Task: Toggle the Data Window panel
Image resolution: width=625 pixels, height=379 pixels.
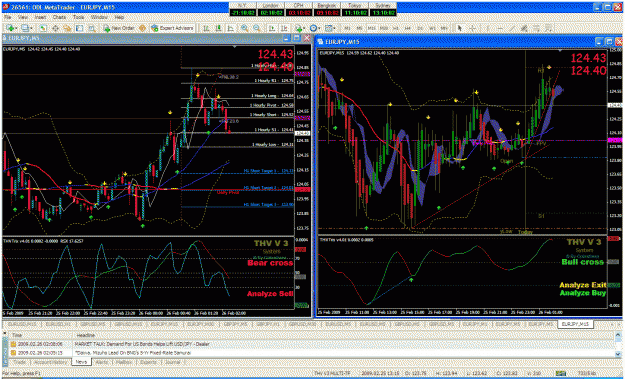Action: pos(55,28)
